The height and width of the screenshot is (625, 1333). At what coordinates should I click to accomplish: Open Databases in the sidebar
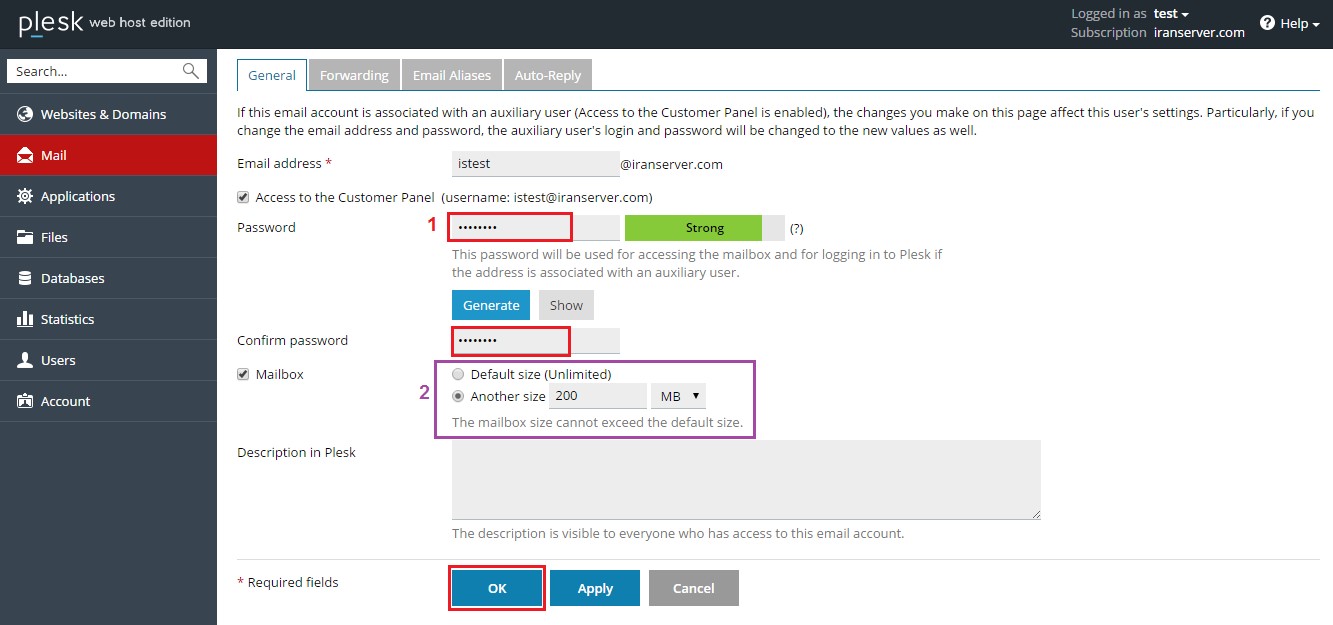click(108, 278)
